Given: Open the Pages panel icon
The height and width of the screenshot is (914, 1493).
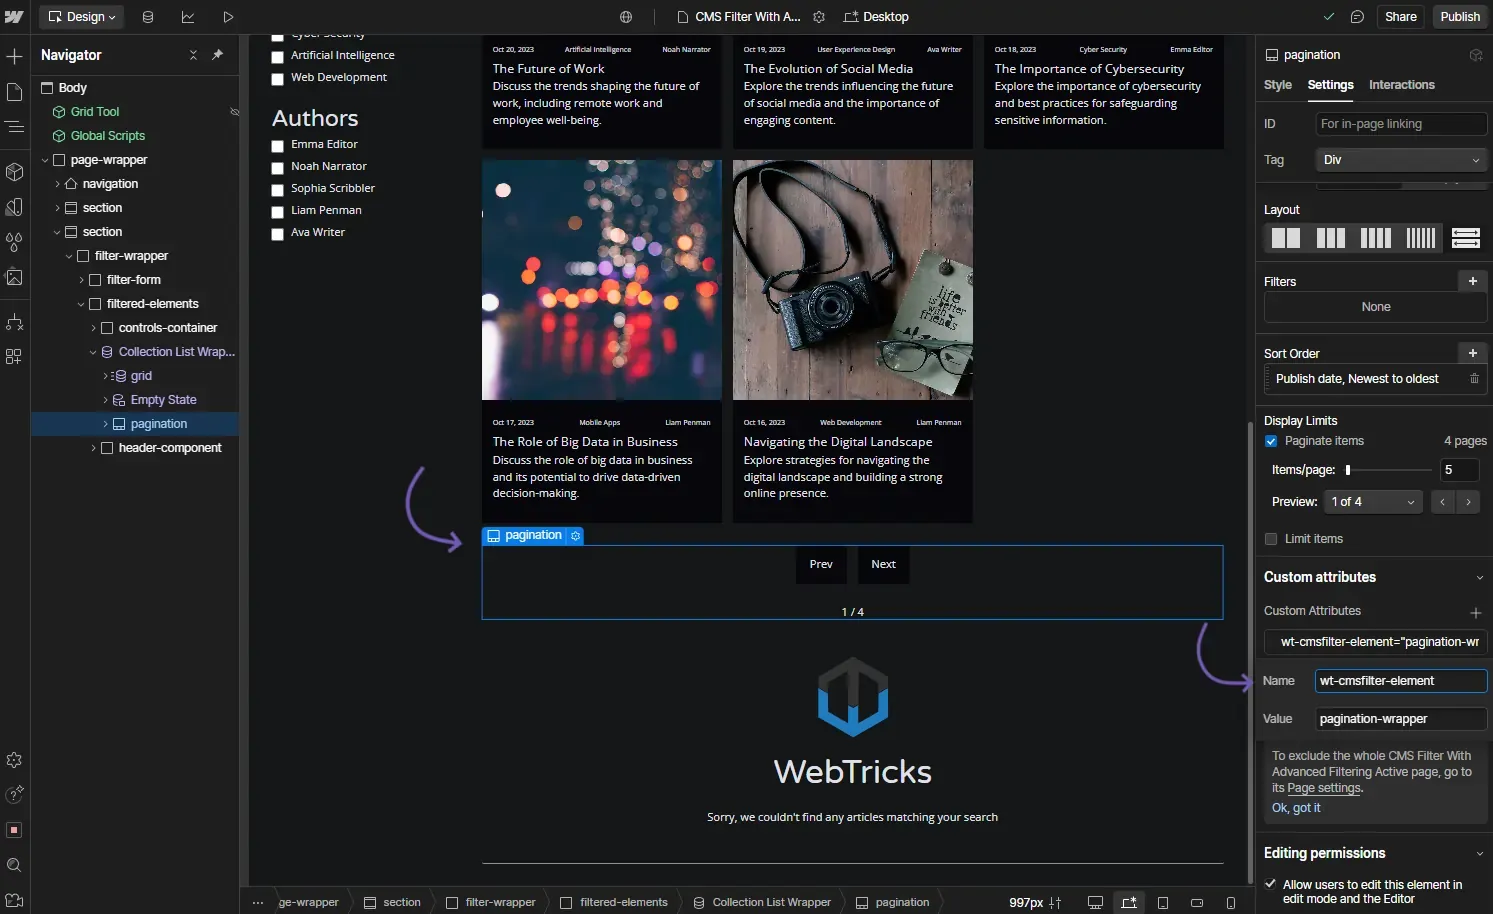Looking at the screenshot, I should coord(14,92).
